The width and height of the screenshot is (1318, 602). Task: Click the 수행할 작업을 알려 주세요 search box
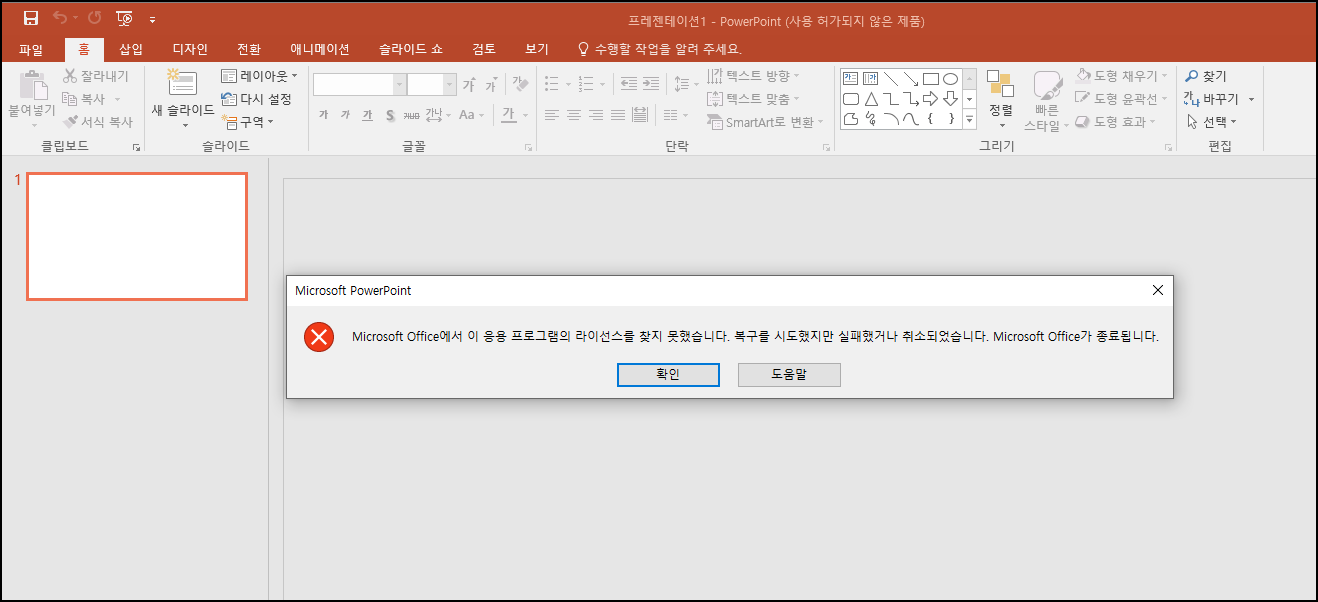coord(660,49)
